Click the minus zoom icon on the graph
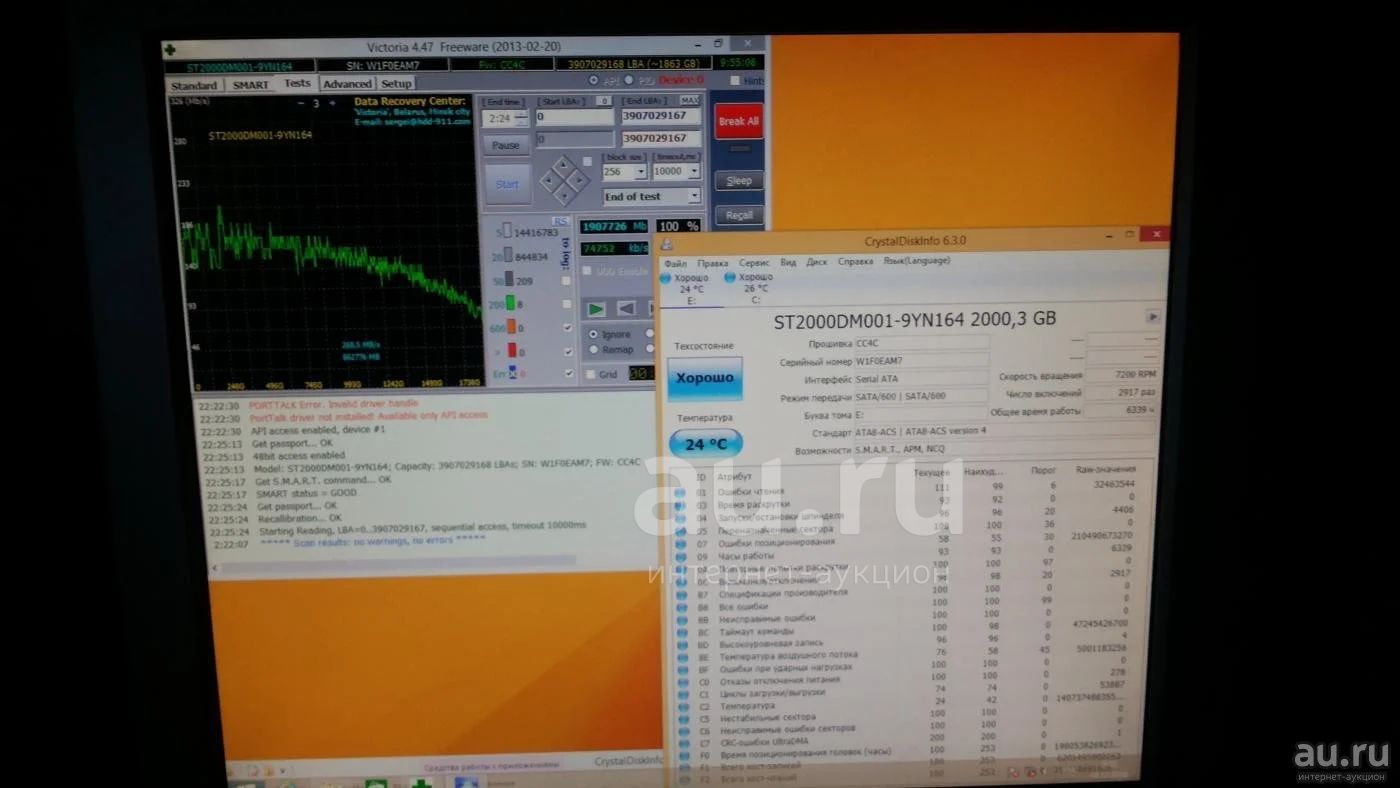The height and width of the screenshot is (788, 1400). 300,103
